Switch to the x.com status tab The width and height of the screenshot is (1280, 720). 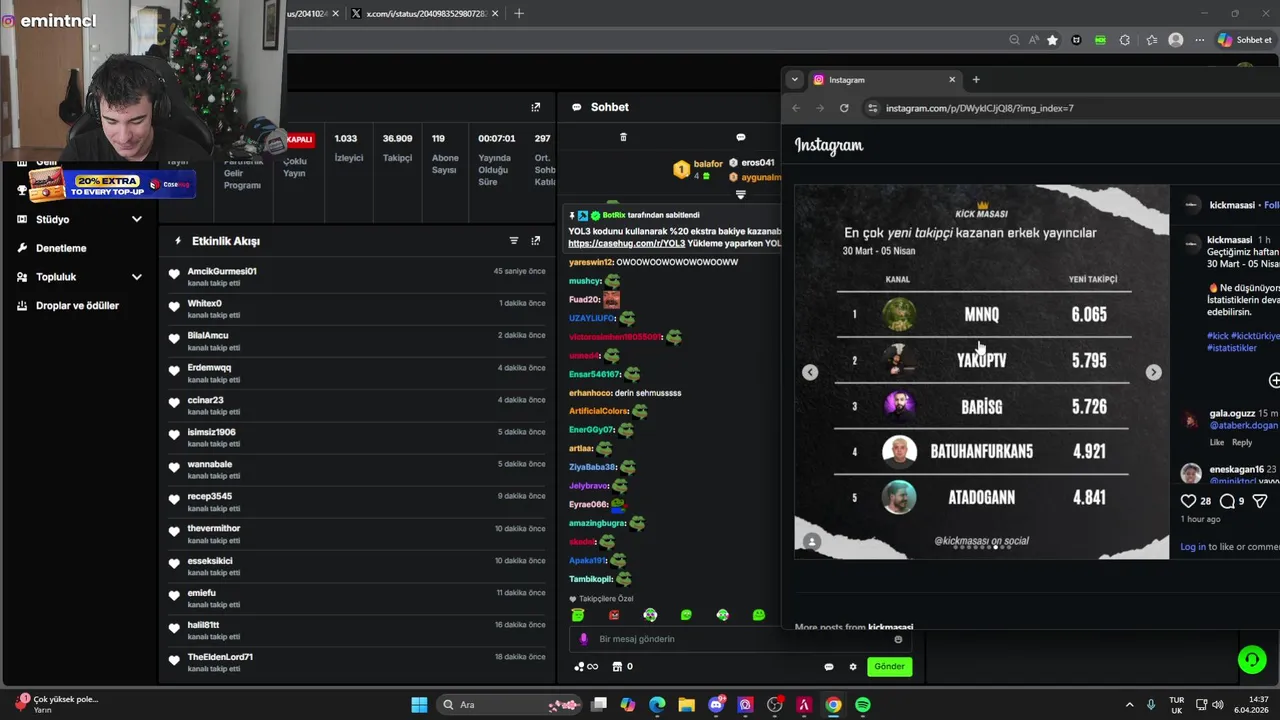[426, 13]
